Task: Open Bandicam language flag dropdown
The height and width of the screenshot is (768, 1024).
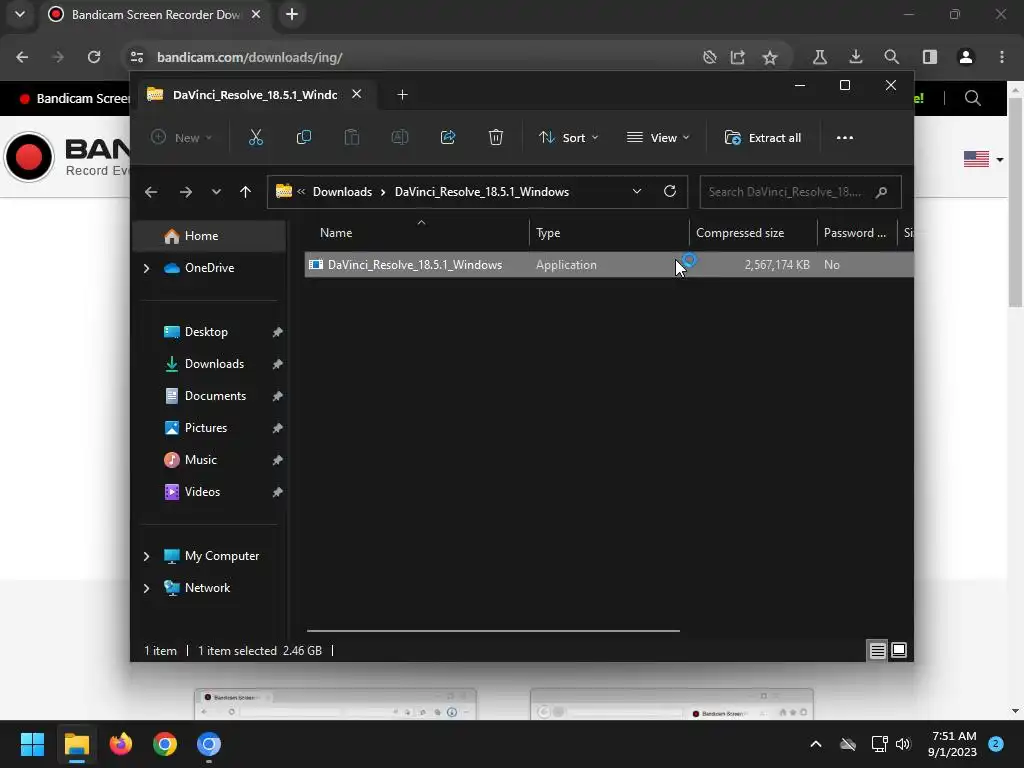Action: coord(983,159)
